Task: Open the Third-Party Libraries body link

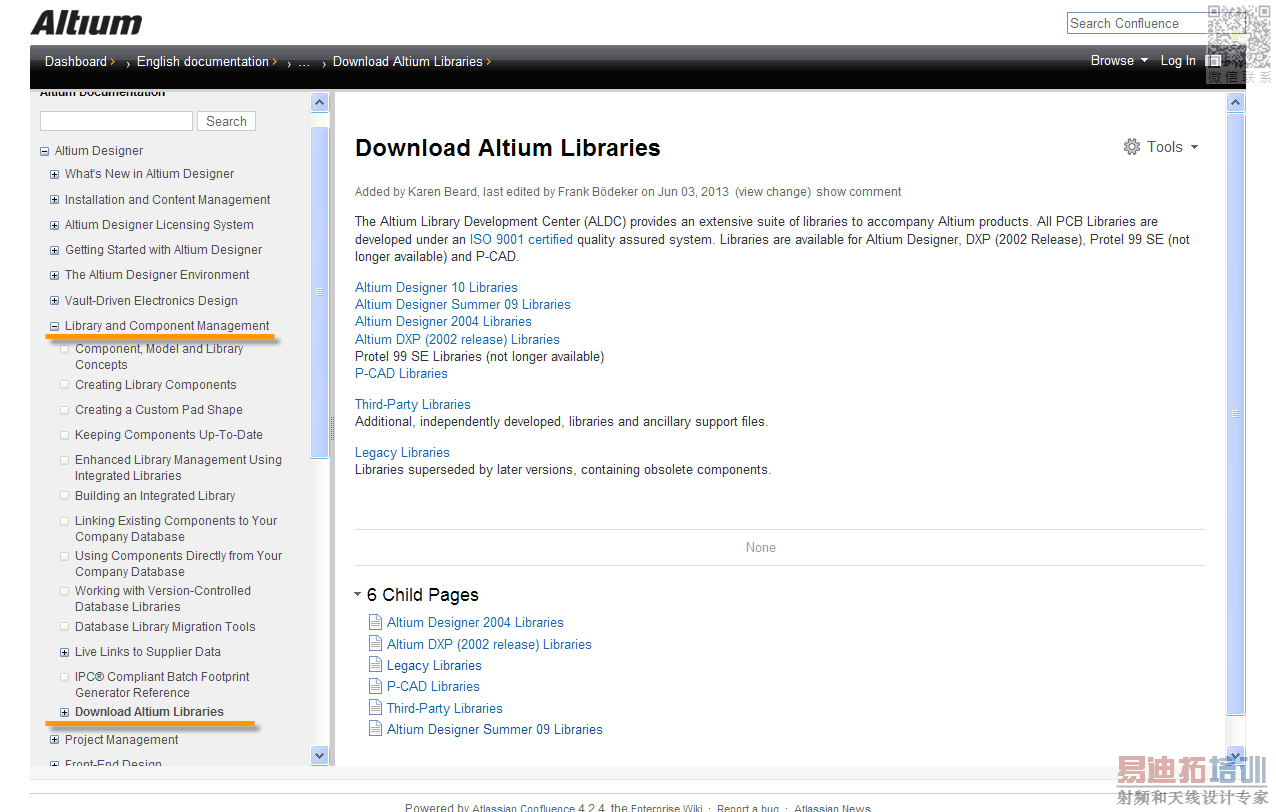Action: pyautogui.click(x=413, y=405)
